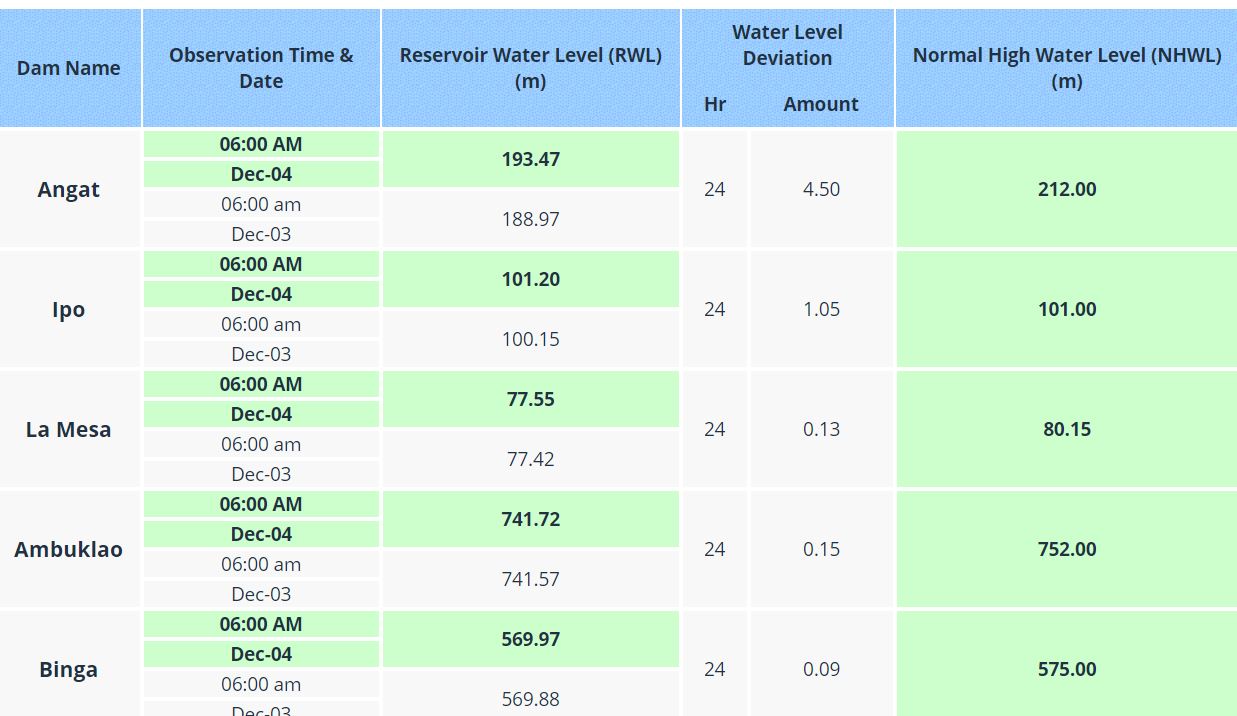This screenshot has width=1237, height=716.
Task: Click Angat's previous water level 188.97
Action: point(530,219)
